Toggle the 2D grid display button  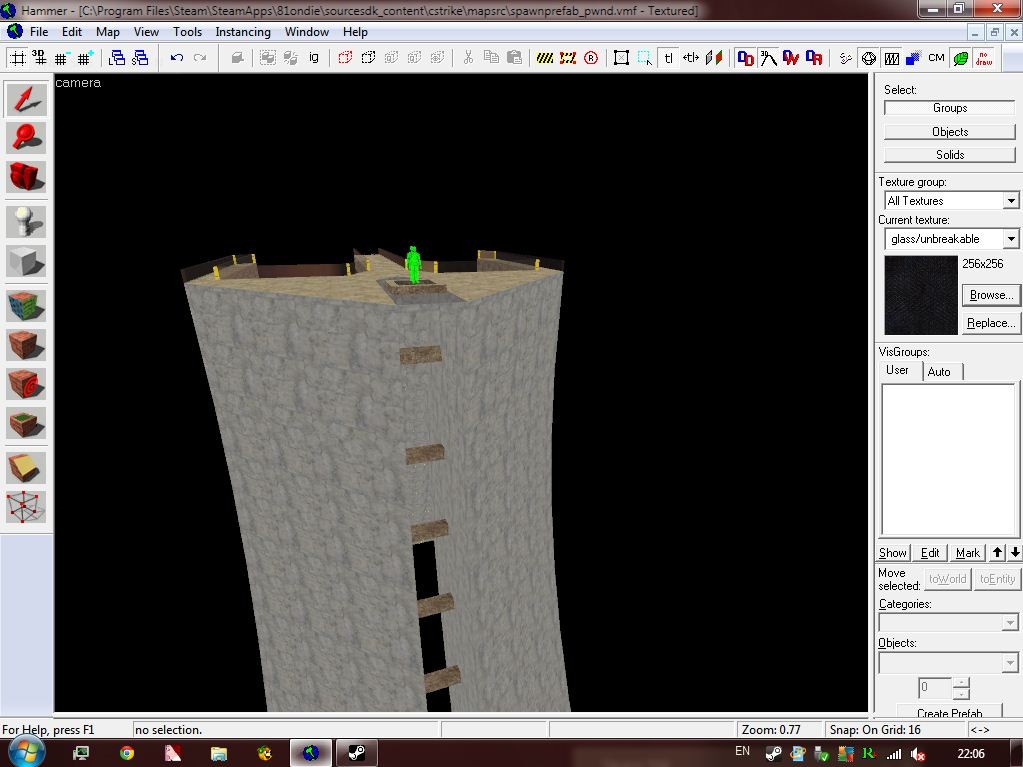(17, 58)
